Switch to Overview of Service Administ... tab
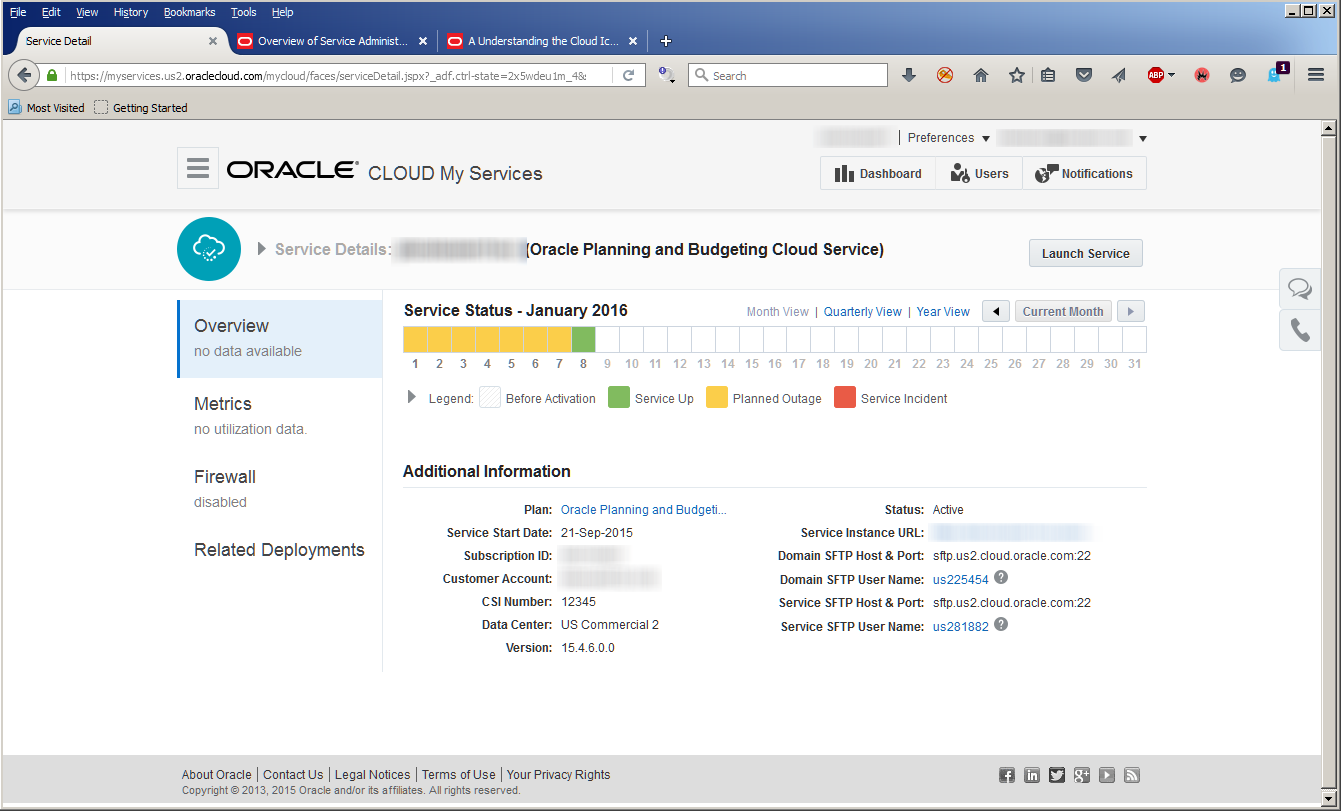The height and width of the screenshot is (811, 1341). click(333, 41)
